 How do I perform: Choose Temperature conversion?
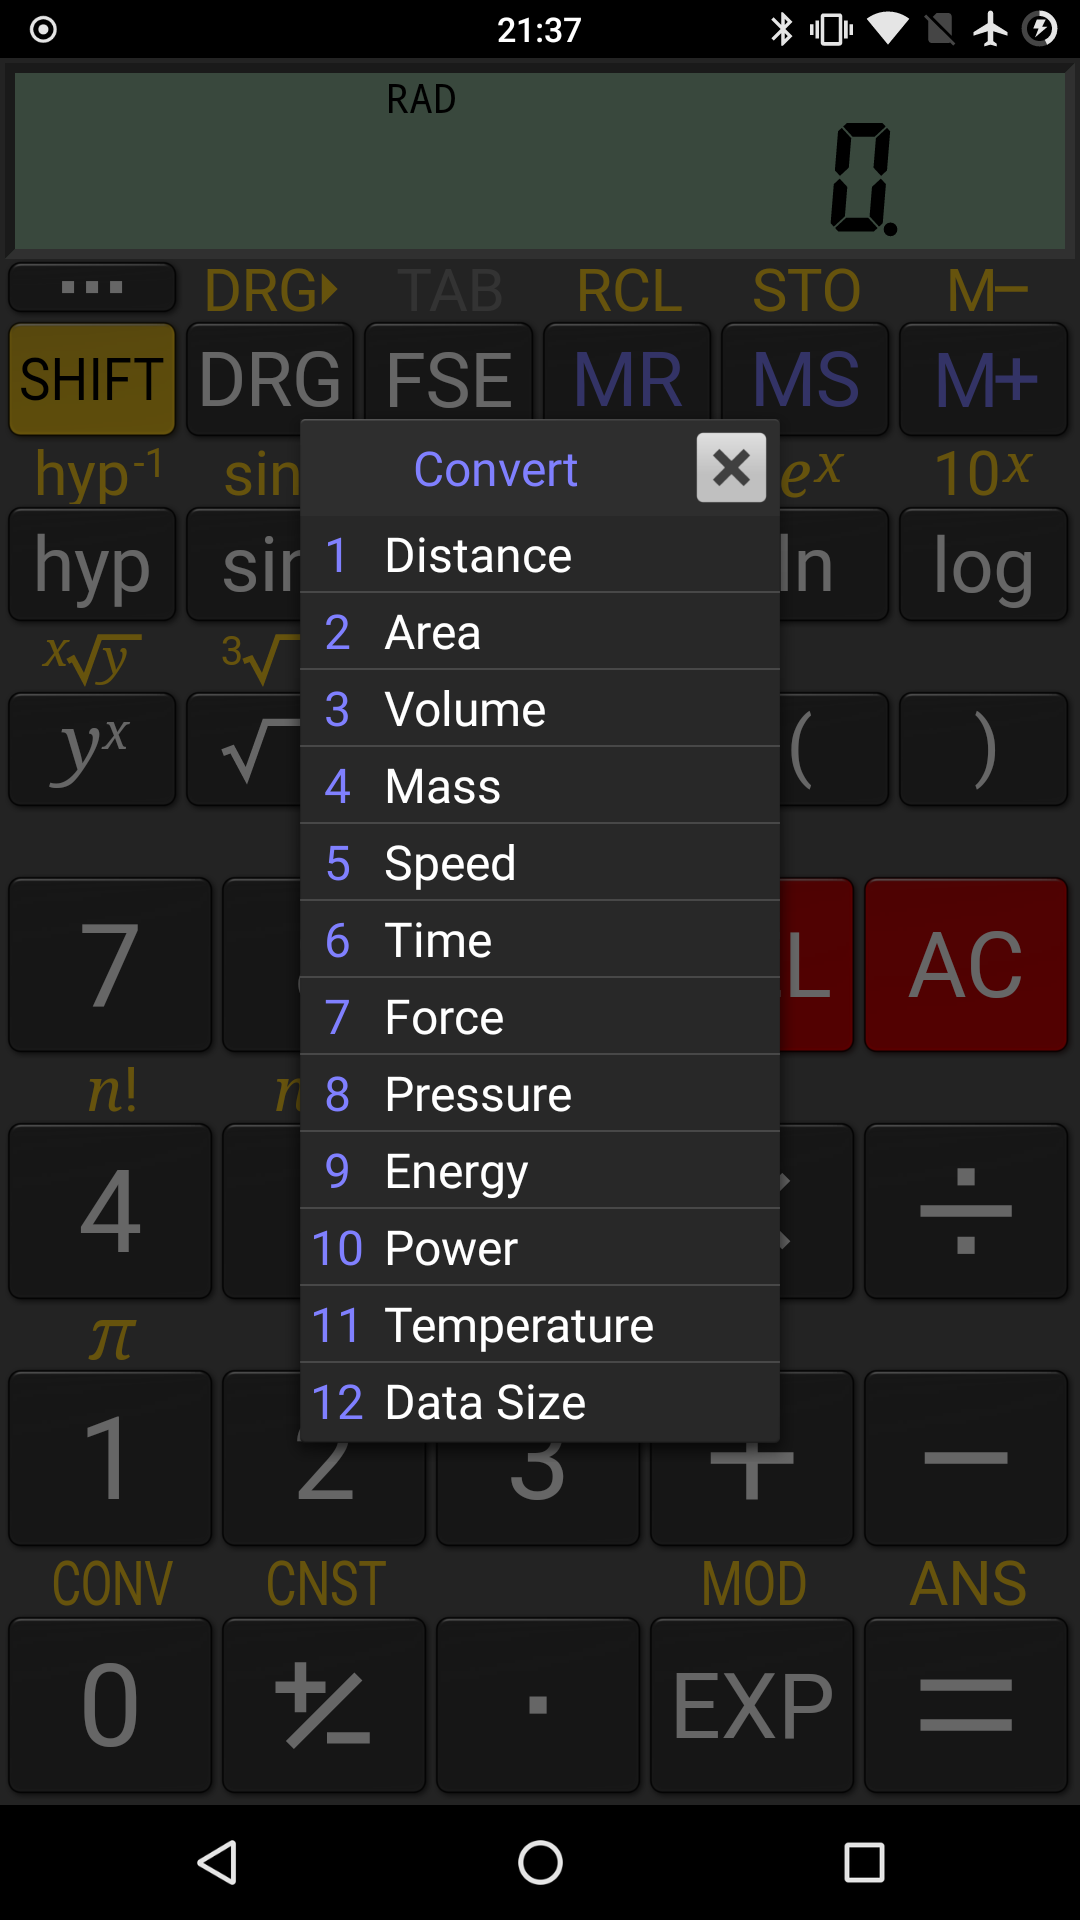540,1325
